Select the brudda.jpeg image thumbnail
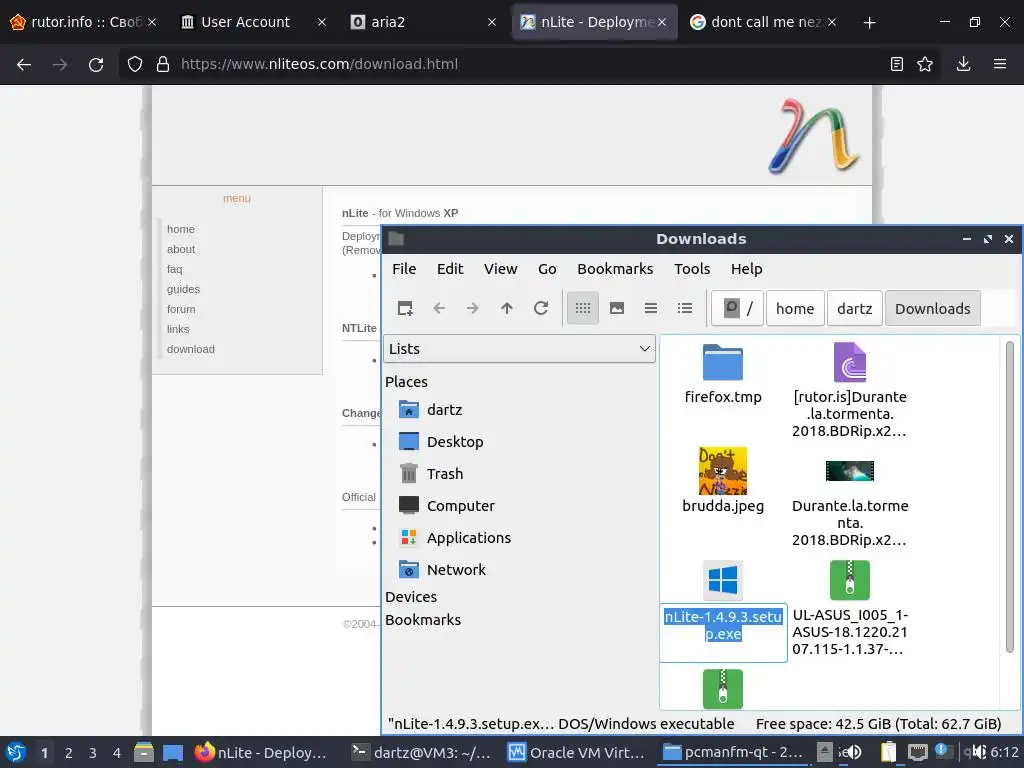 (x=722, y=471)
